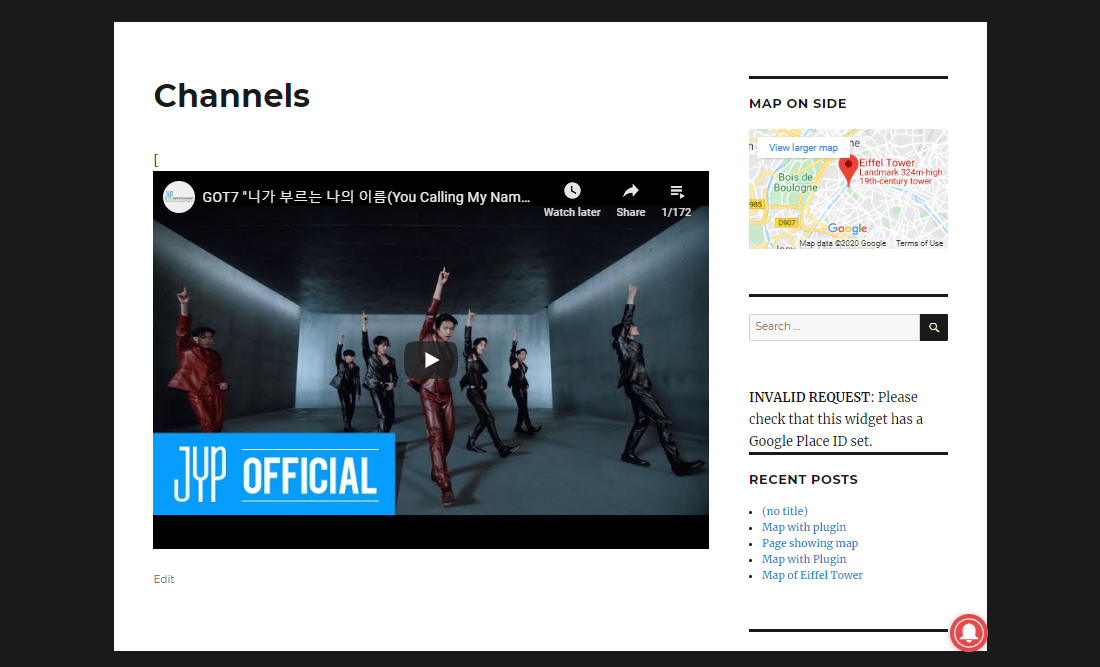Click the red notification bell in the corner

point(968,633)
